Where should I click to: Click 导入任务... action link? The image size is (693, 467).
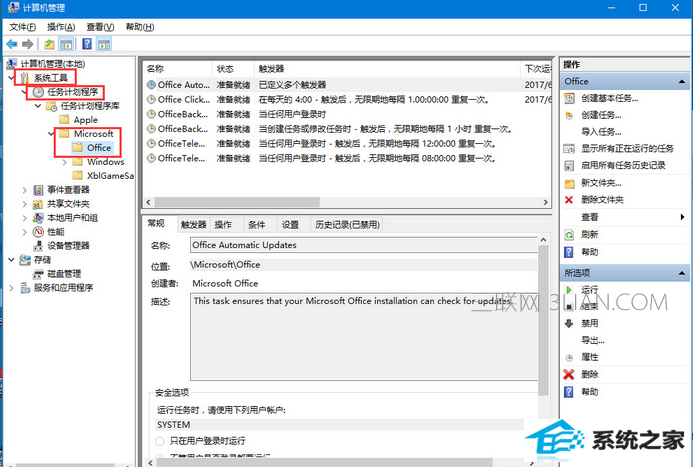tap(601, 132)
